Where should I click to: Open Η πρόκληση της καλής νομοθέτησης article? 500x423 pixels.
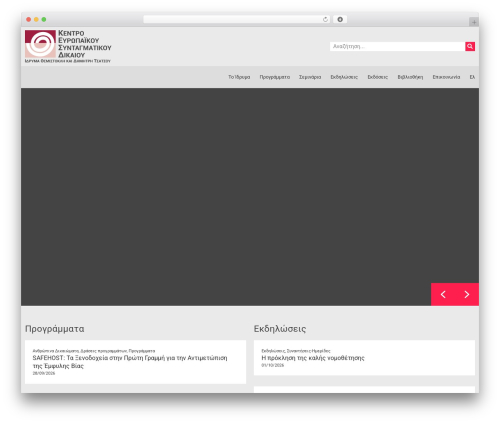[x=313, y=358]
